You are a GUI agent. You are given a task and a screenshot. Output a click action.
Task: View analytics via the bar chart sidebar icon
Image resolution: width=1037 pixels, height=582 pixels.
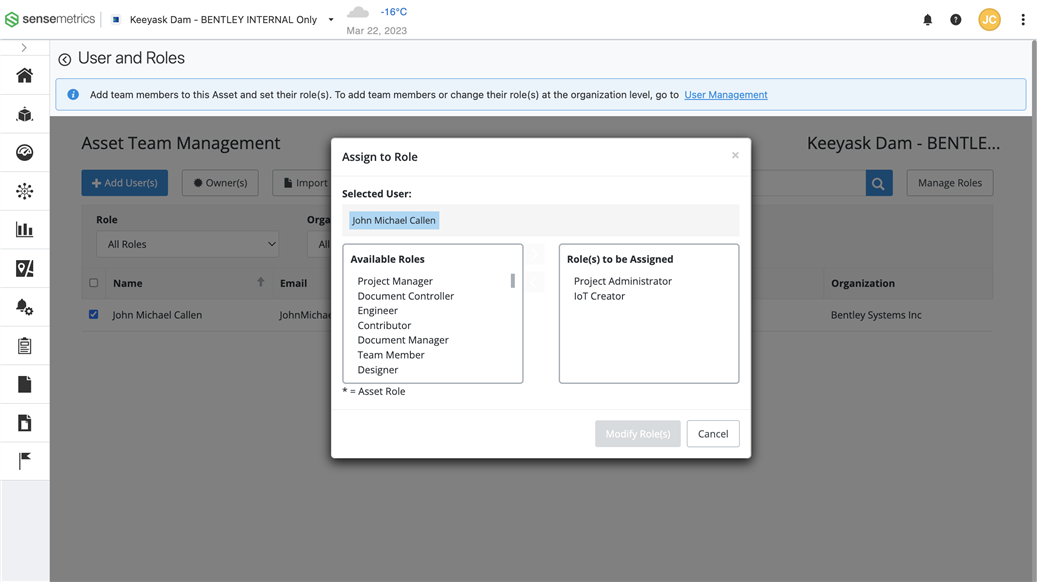point(25,227)
